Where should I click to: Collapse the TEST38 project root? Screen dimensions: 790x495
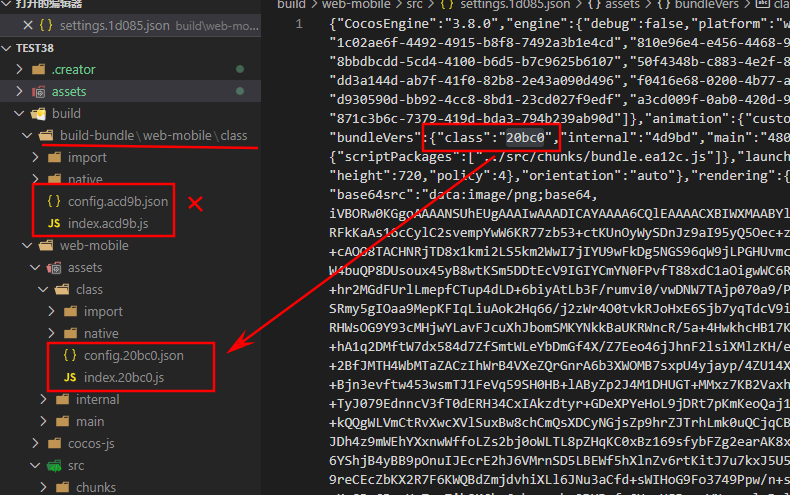tap(7, 48)
